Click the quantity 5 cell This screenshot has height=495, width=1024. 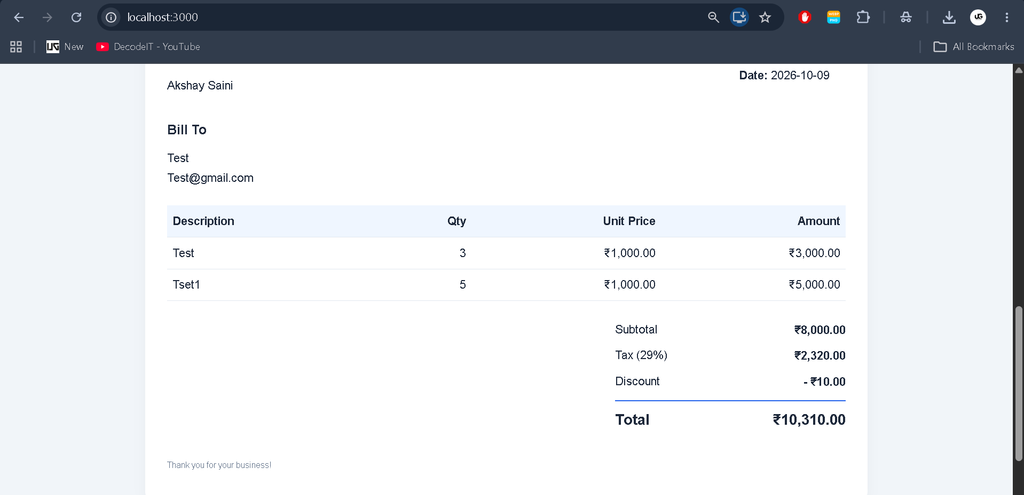point(463,285)
